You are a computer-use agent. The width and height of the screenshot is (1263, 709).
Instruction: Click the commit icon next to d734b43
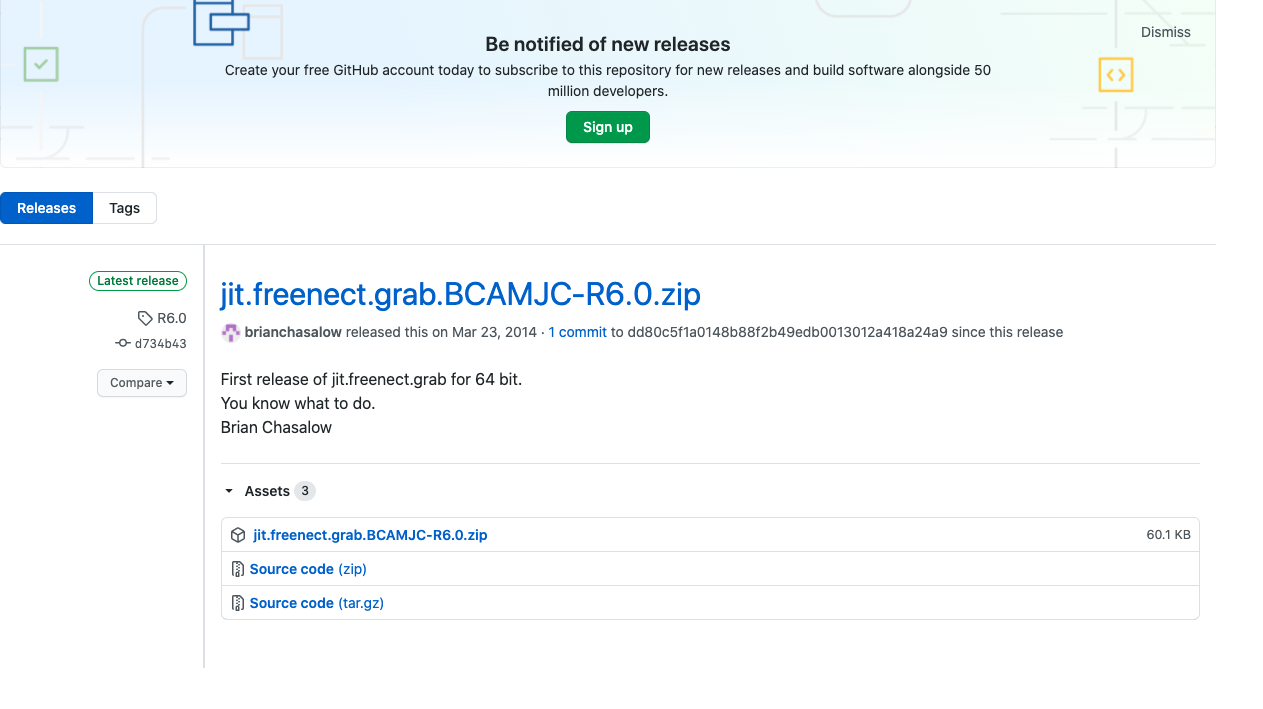coord(123,343)
